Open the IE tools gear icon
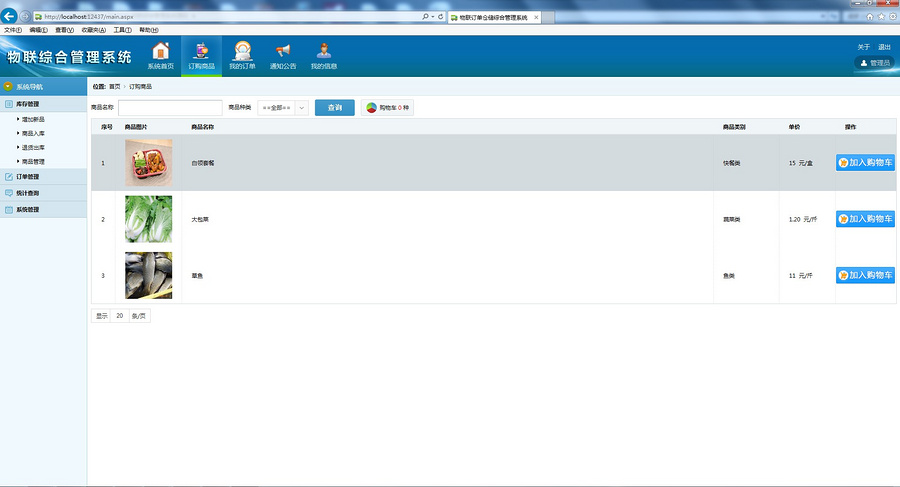Image resolution: width=900 pixels, height=487 pixels. point(893,17)
